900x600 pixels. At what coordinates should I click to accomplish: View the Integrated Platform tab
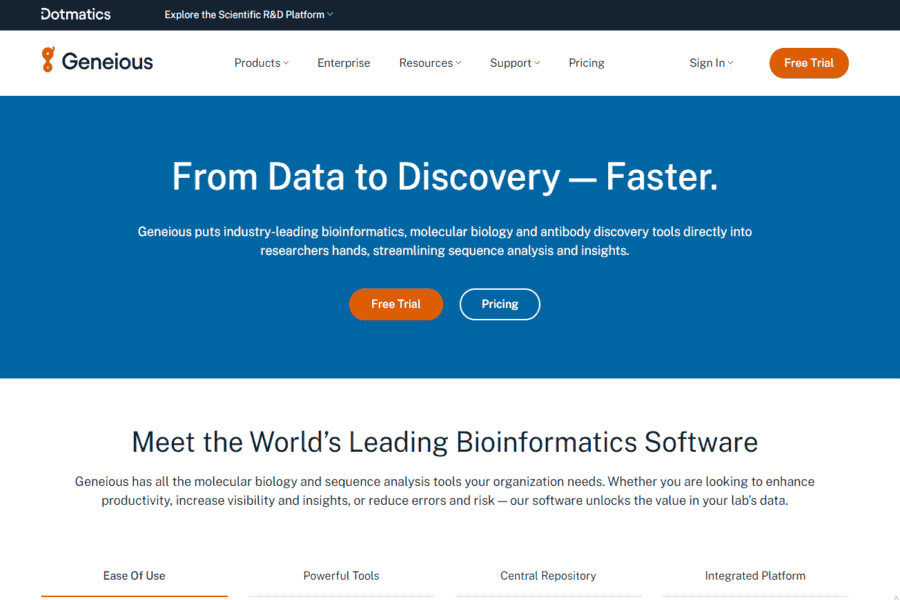click(755, 576)
